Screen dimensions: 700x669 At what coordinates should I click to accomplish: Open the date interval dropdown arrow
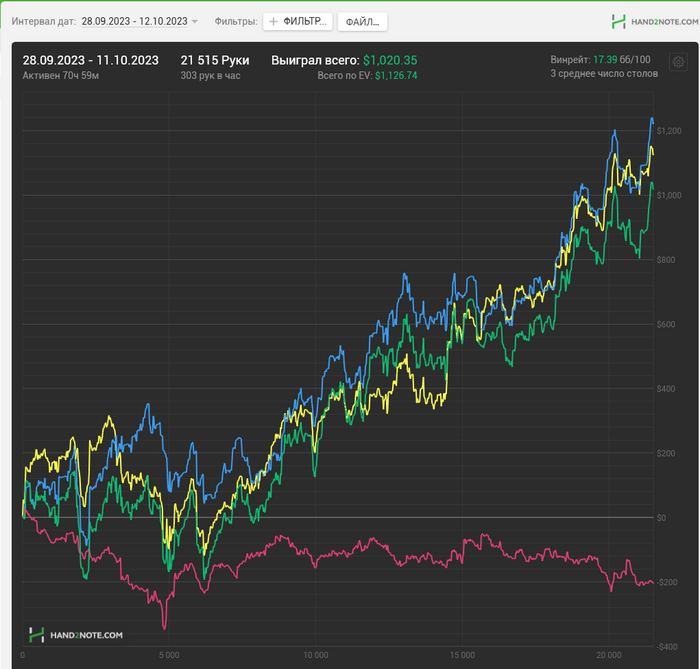pos(195,21)
